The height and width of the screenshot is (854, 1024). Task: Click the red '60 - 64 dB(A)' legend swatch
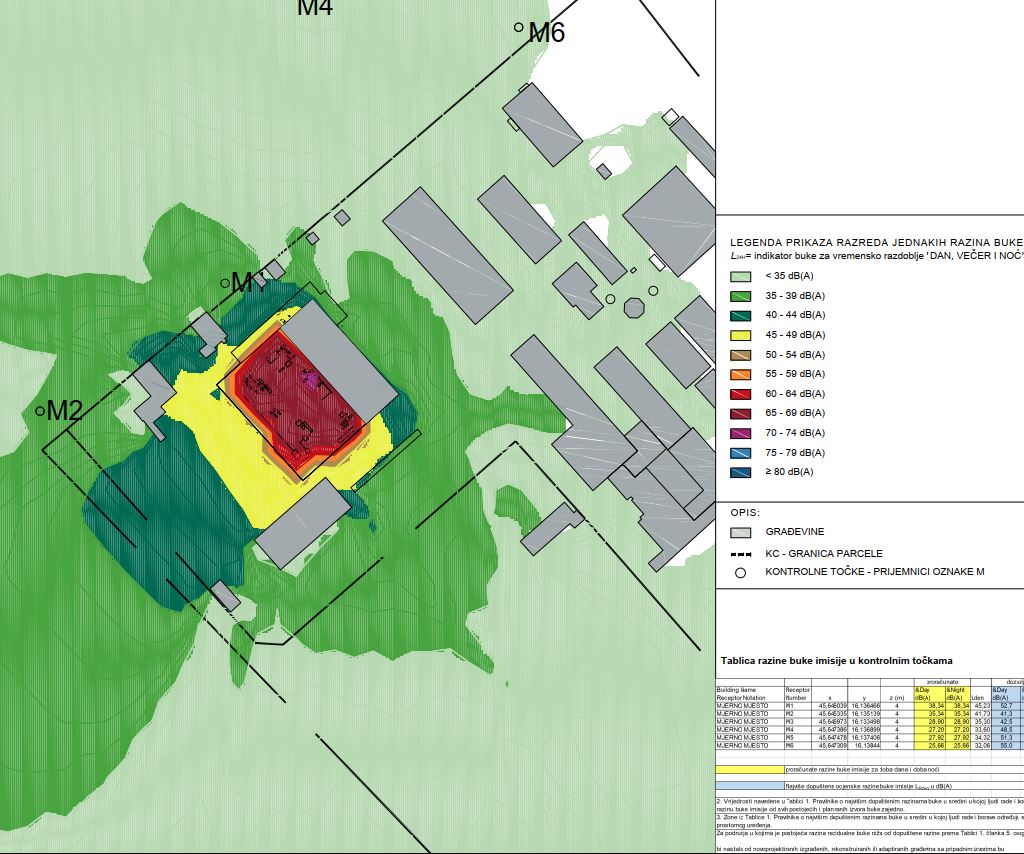(741, 393)
